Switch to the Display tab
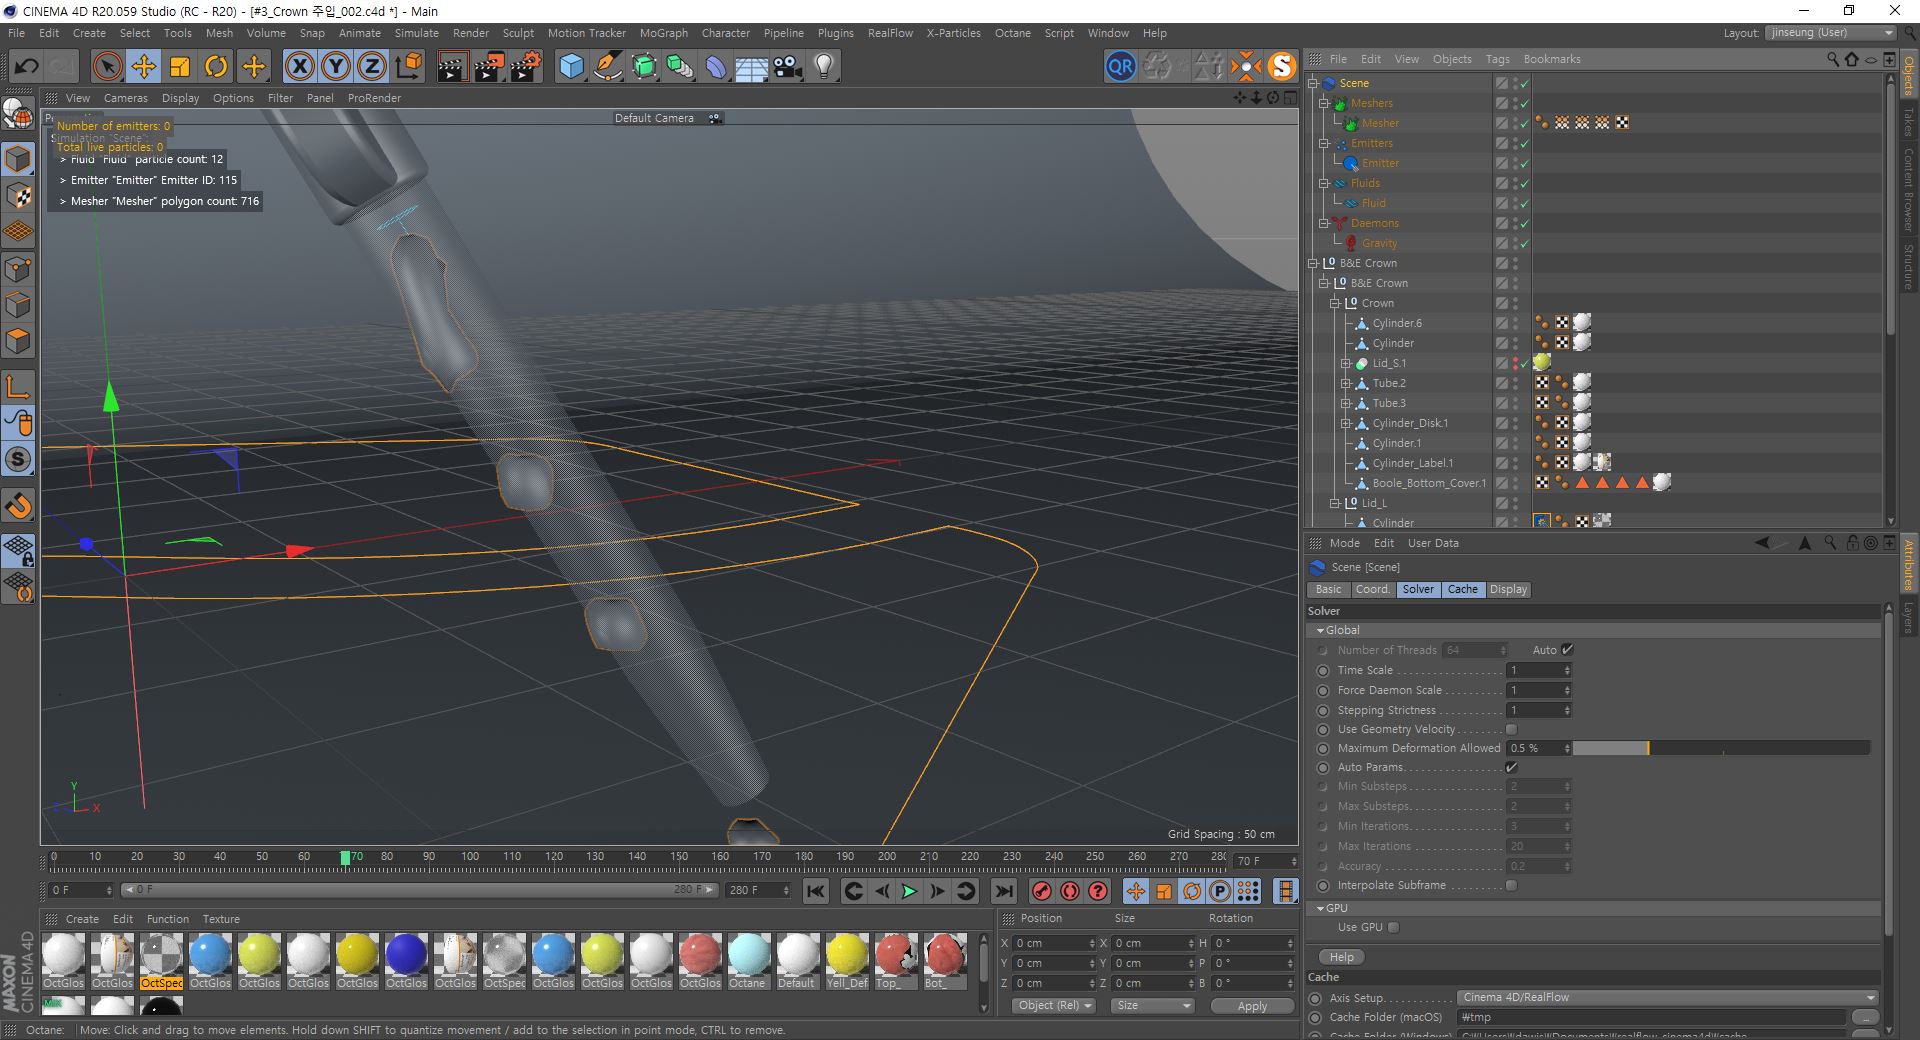 1508,590
